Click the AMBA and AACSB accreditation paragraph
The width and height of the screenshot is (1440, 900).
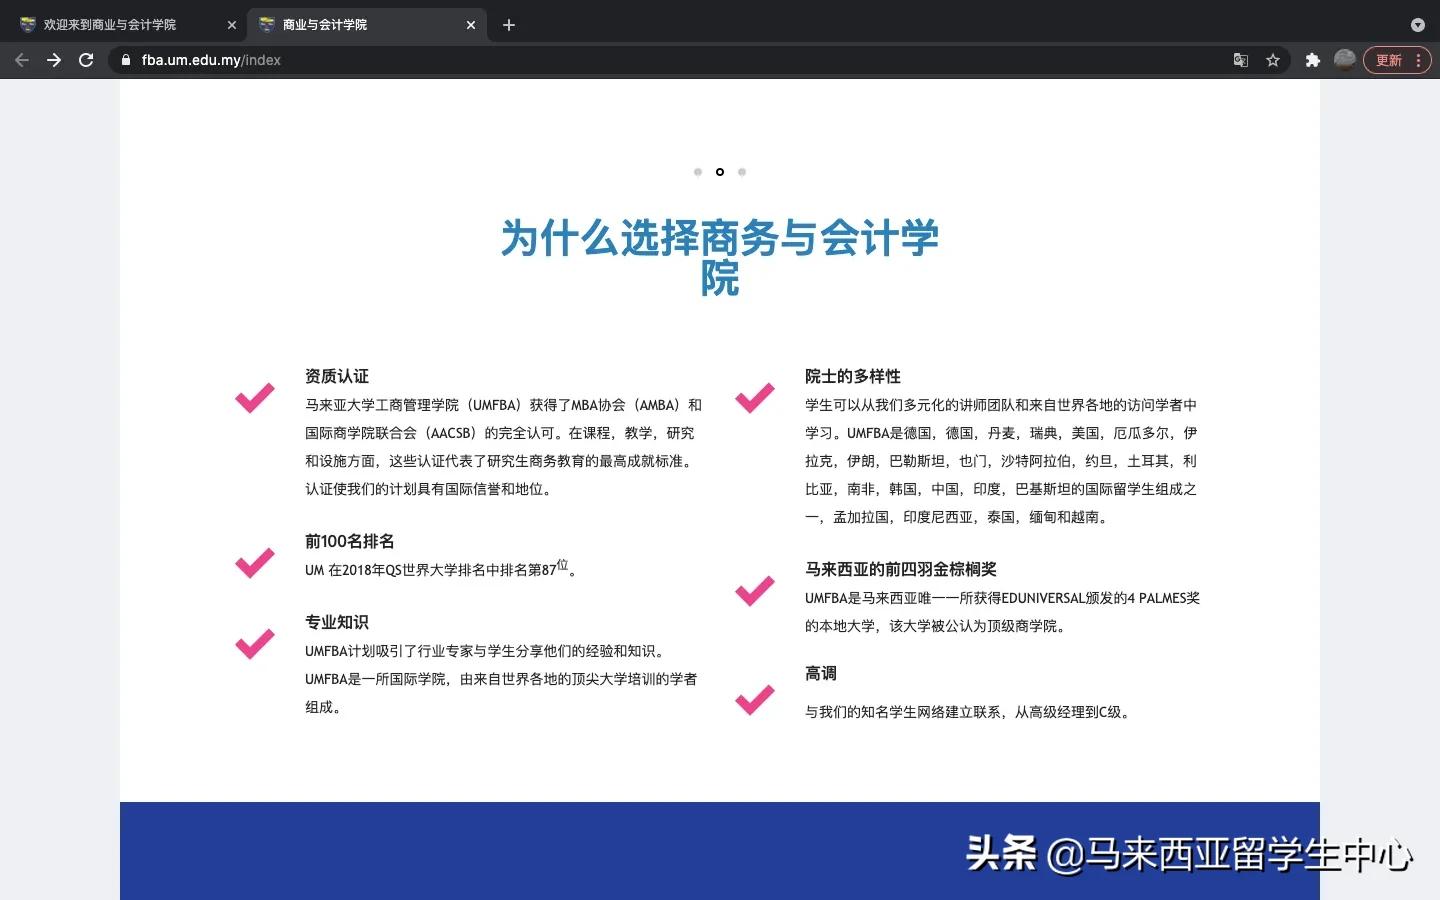click(504, 447)
